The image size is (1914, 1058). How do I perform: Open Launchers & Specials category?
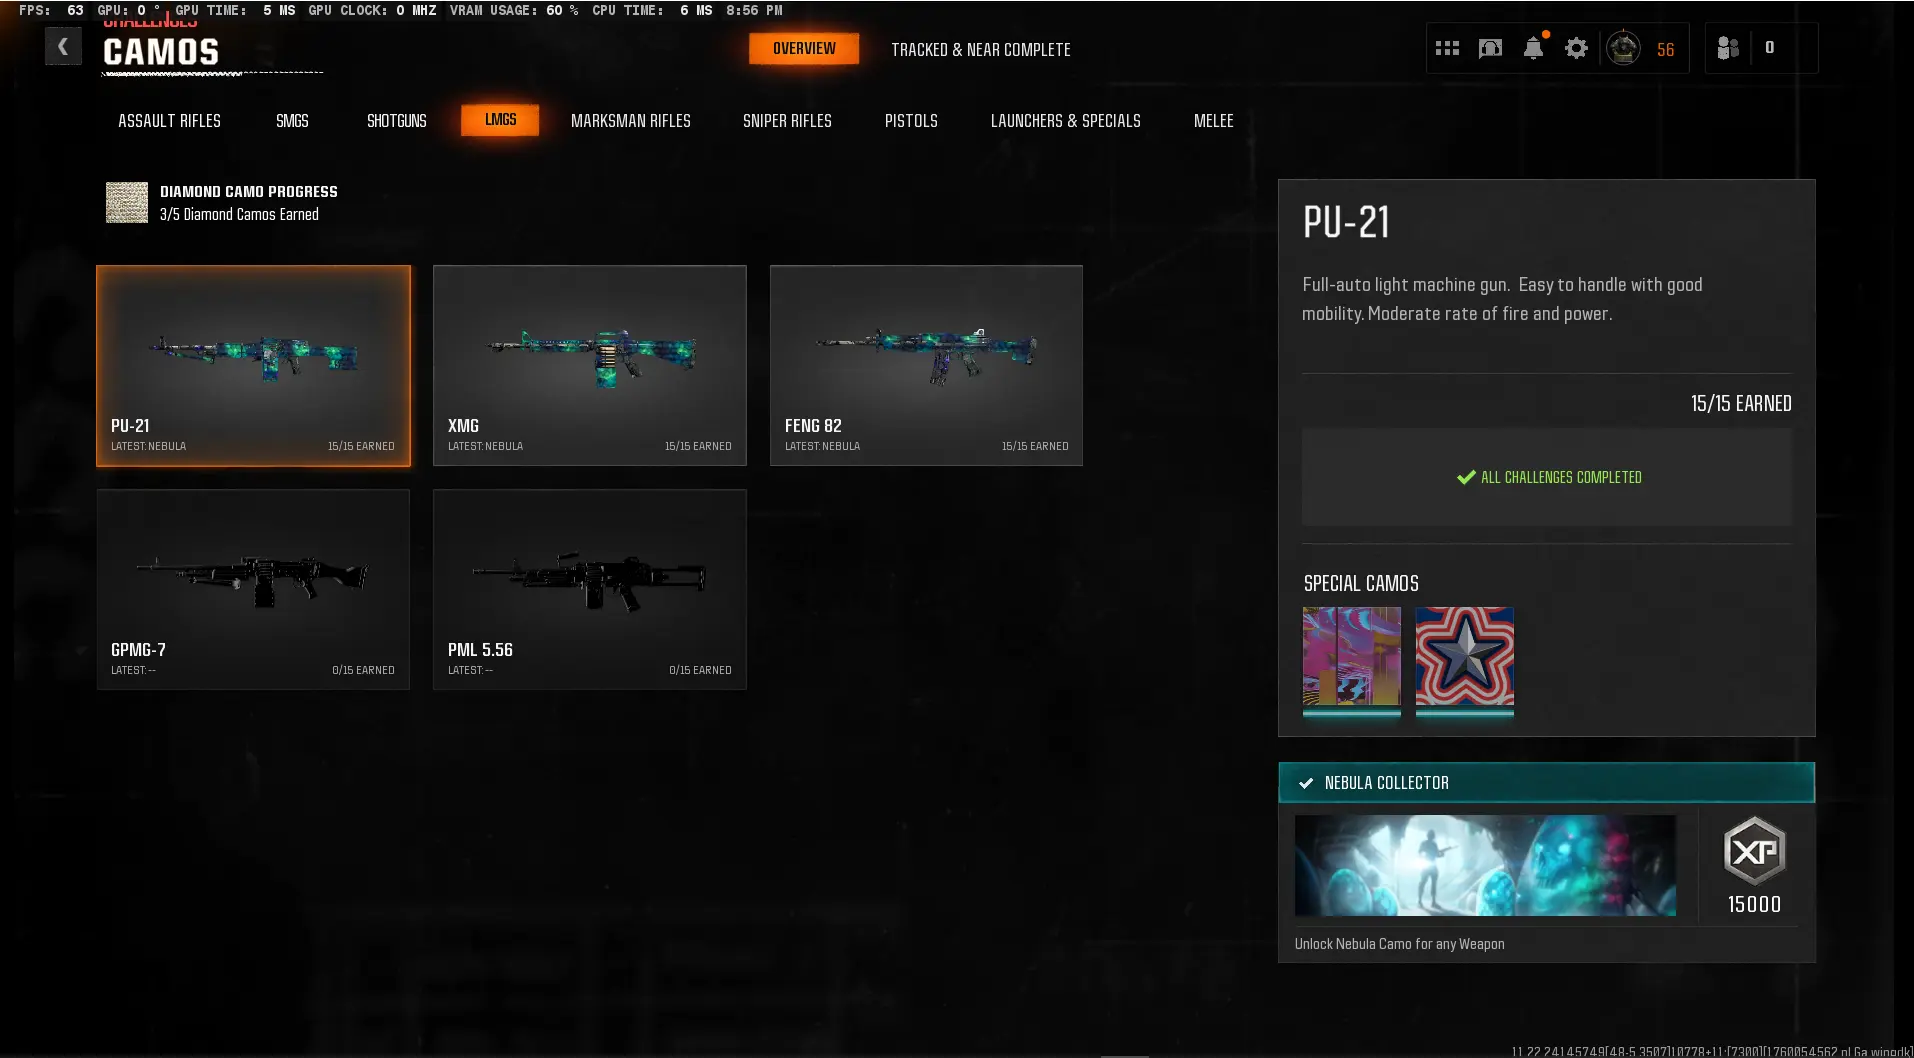click(x=1065, y=120)
